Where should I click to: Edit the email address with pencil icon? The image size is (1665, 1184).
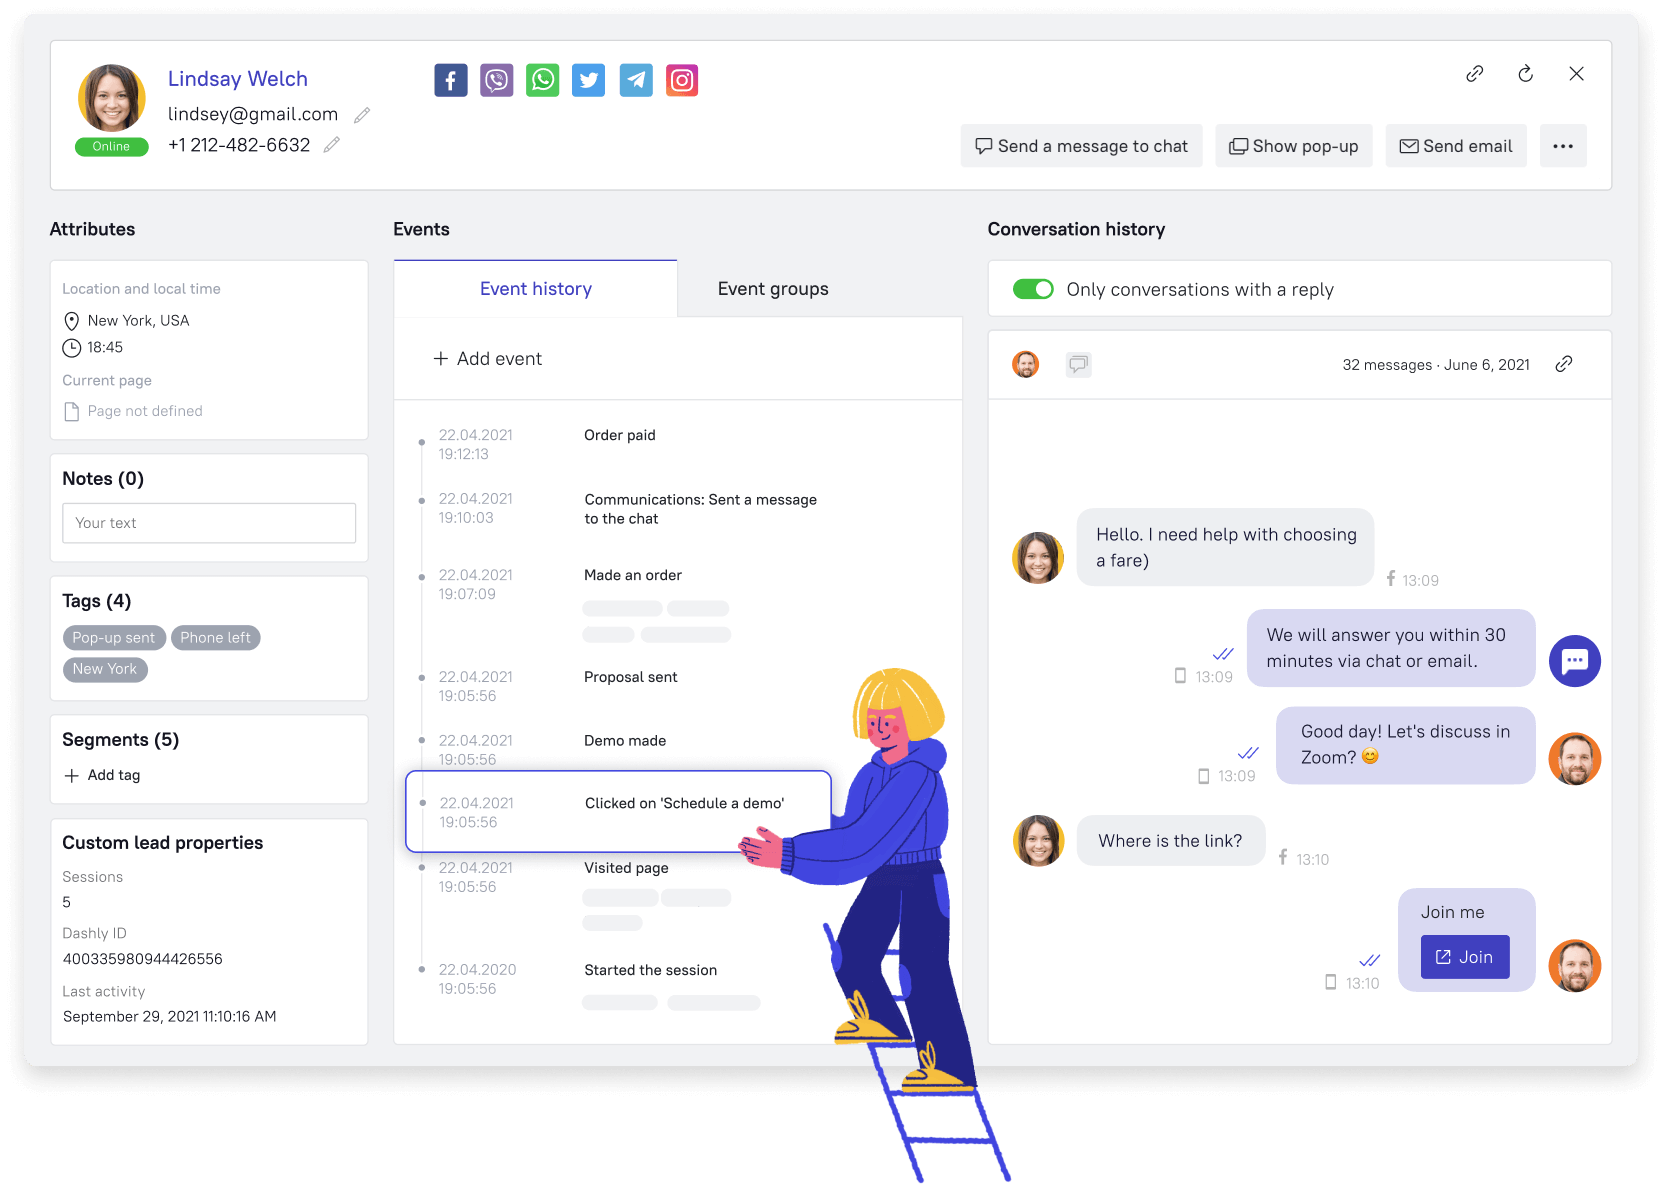[362, 114]
